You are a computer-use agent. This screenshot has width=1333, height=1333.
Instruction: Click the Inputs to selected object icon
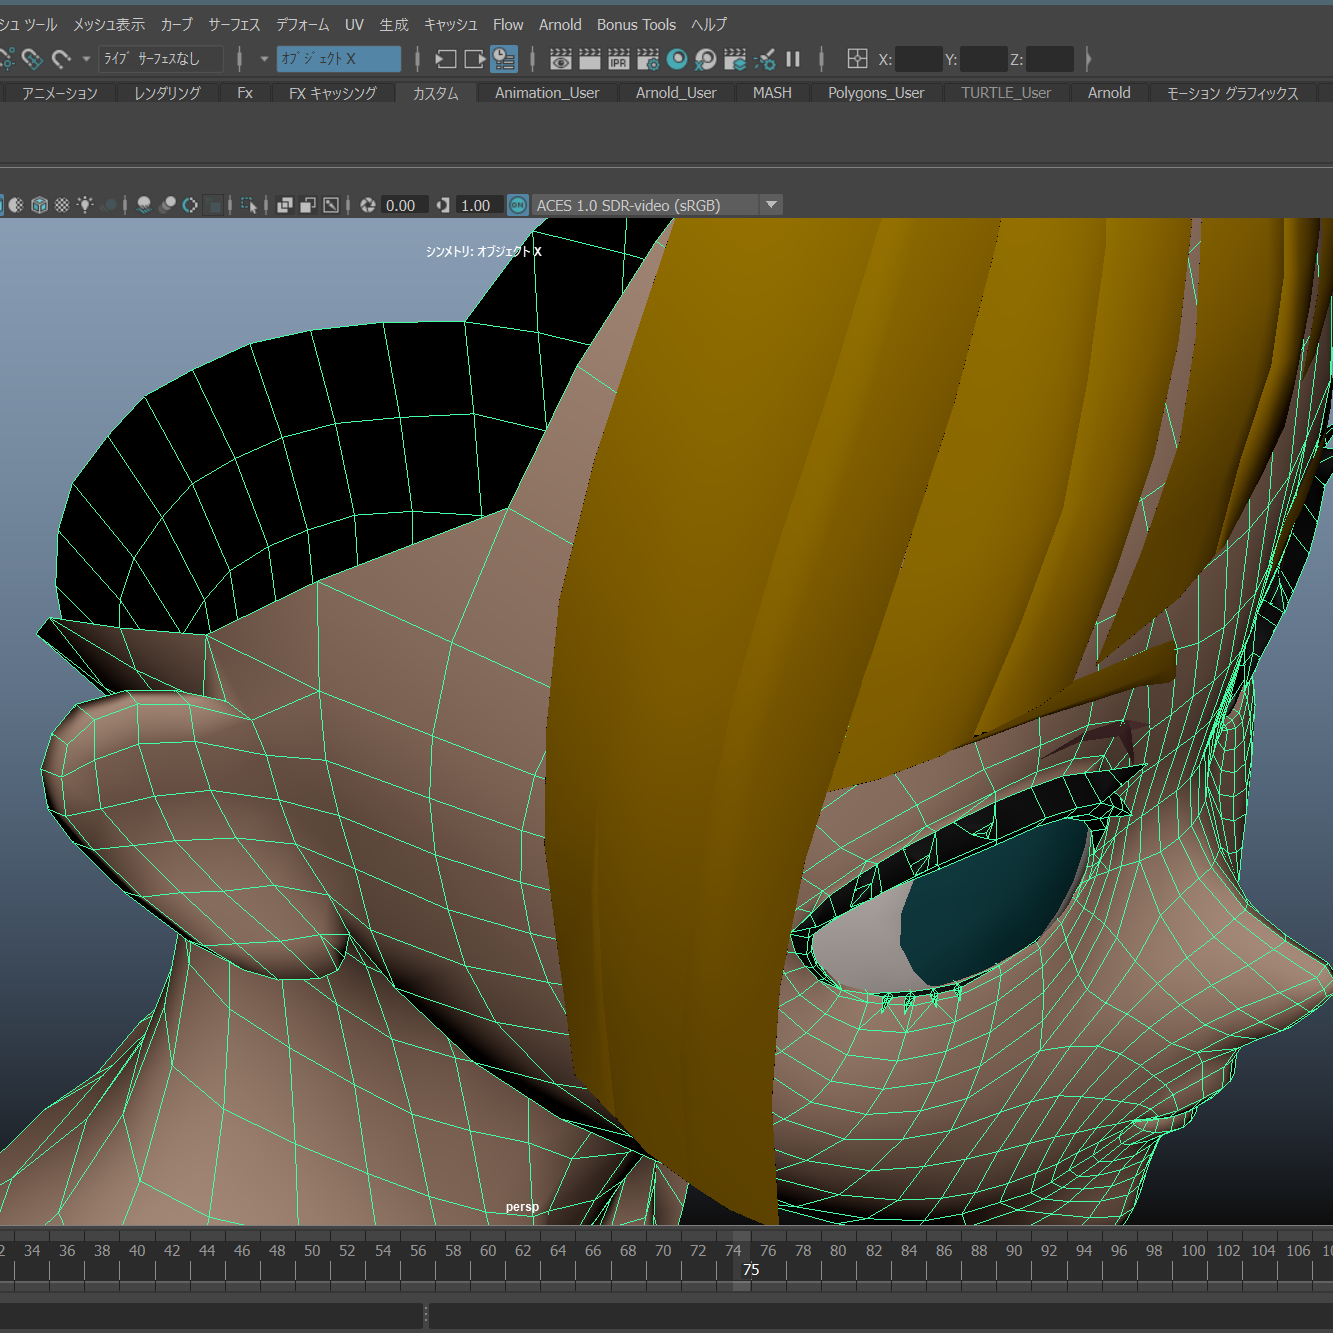pos(446,59)
